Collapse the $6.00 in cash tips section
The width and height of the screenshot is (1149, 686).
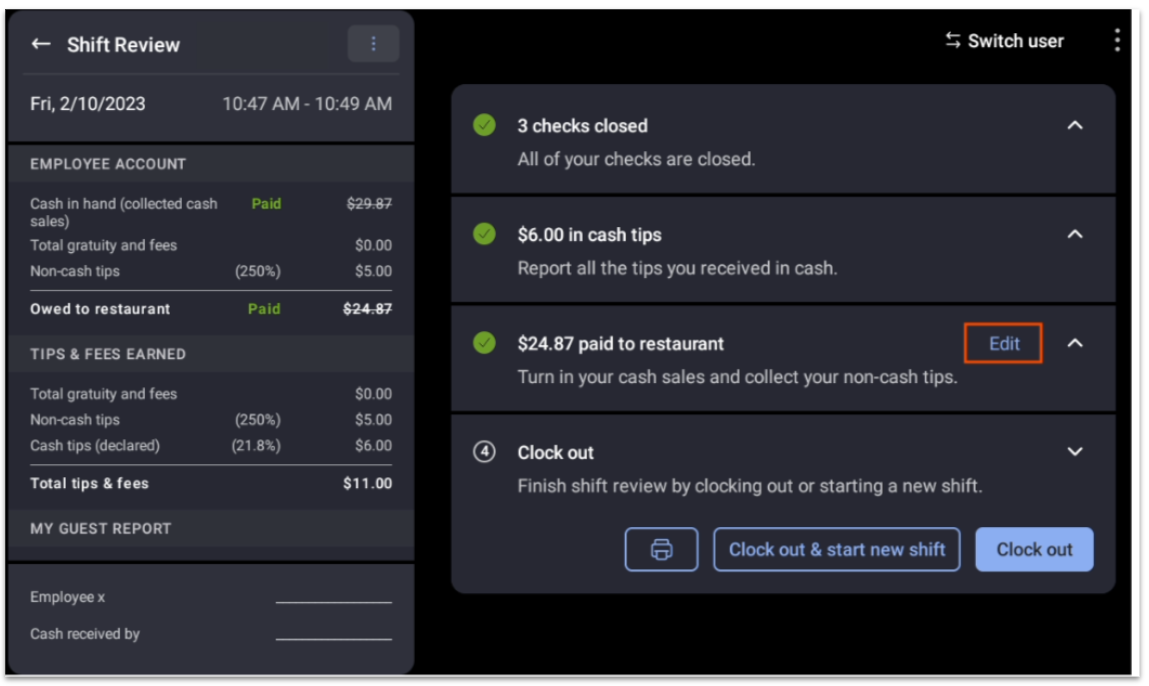(1075, 234)
